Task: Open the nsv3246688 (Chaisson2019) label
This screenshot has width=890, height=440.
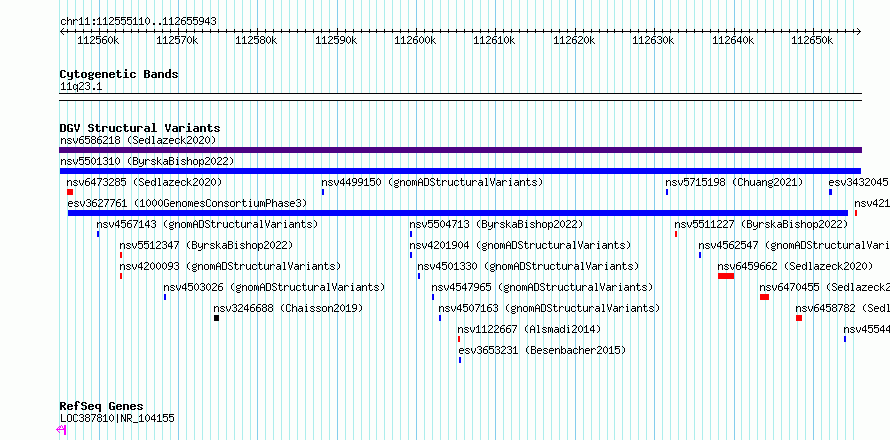Action: pyautogui.click(x=288, y=308)
